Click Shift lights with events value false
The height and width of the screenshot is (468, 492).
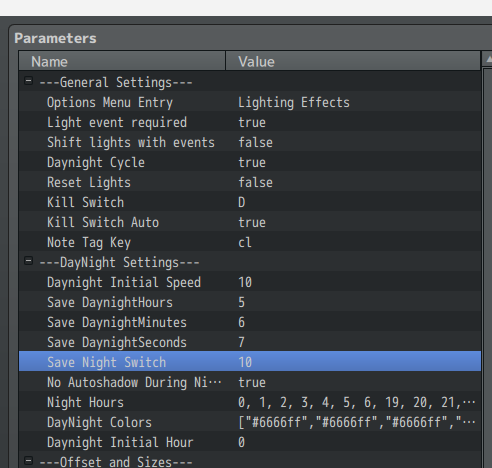click(255, 142)
